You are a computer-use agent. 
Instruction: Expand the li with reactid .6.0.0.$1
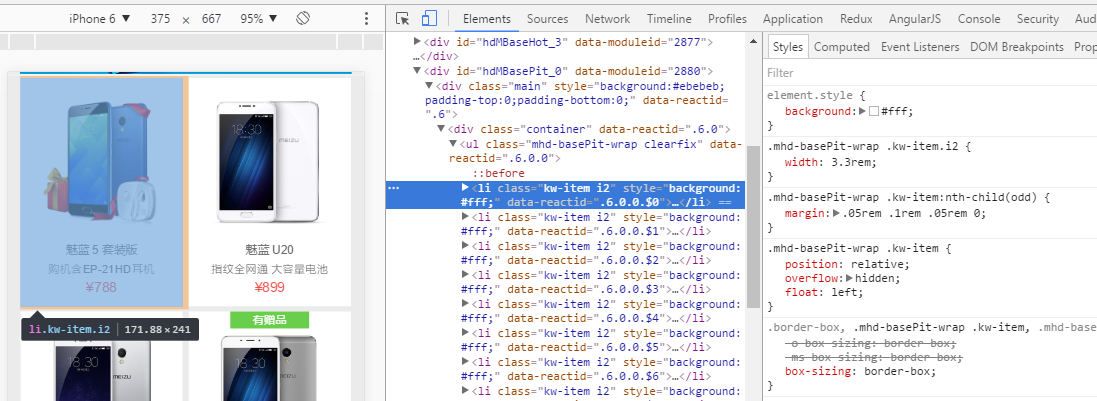(x=466, y=216)
